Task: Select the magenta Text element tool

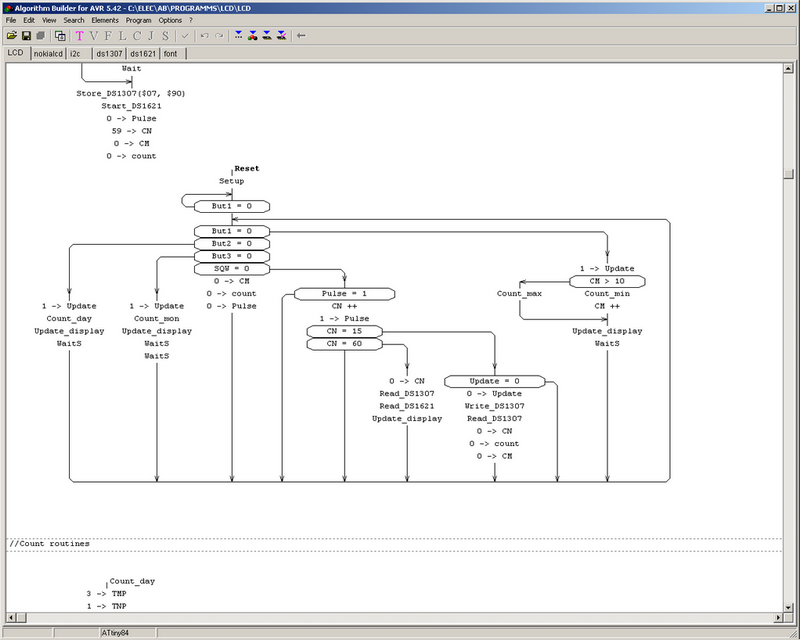Action: pyautogui.click(x=79, y=35)
